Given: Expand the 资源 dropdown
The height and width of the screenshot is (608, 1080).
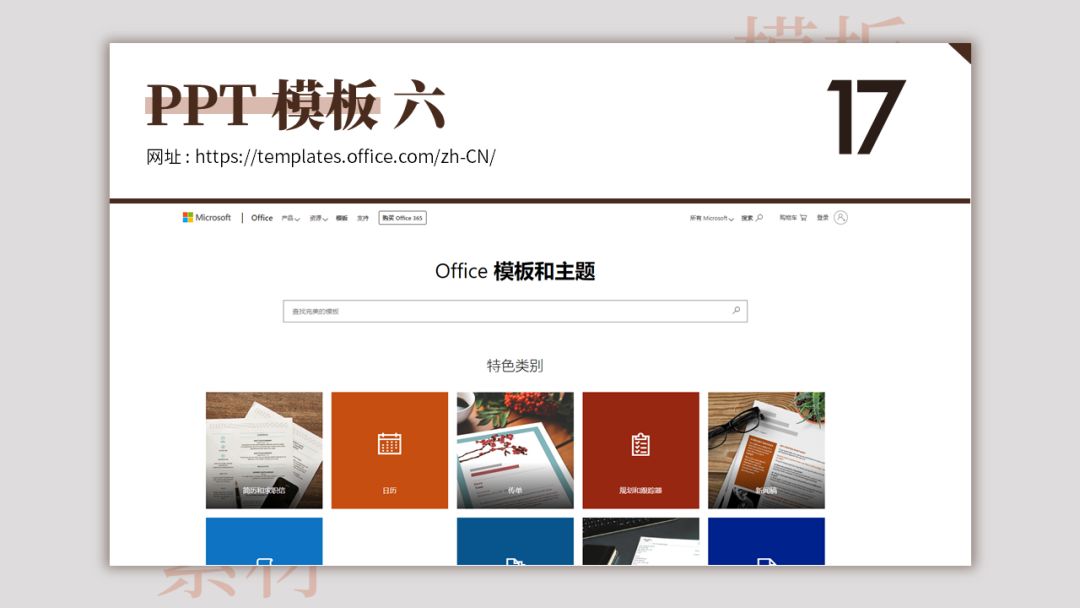Looking at the screenshot, I should point(318,217).
